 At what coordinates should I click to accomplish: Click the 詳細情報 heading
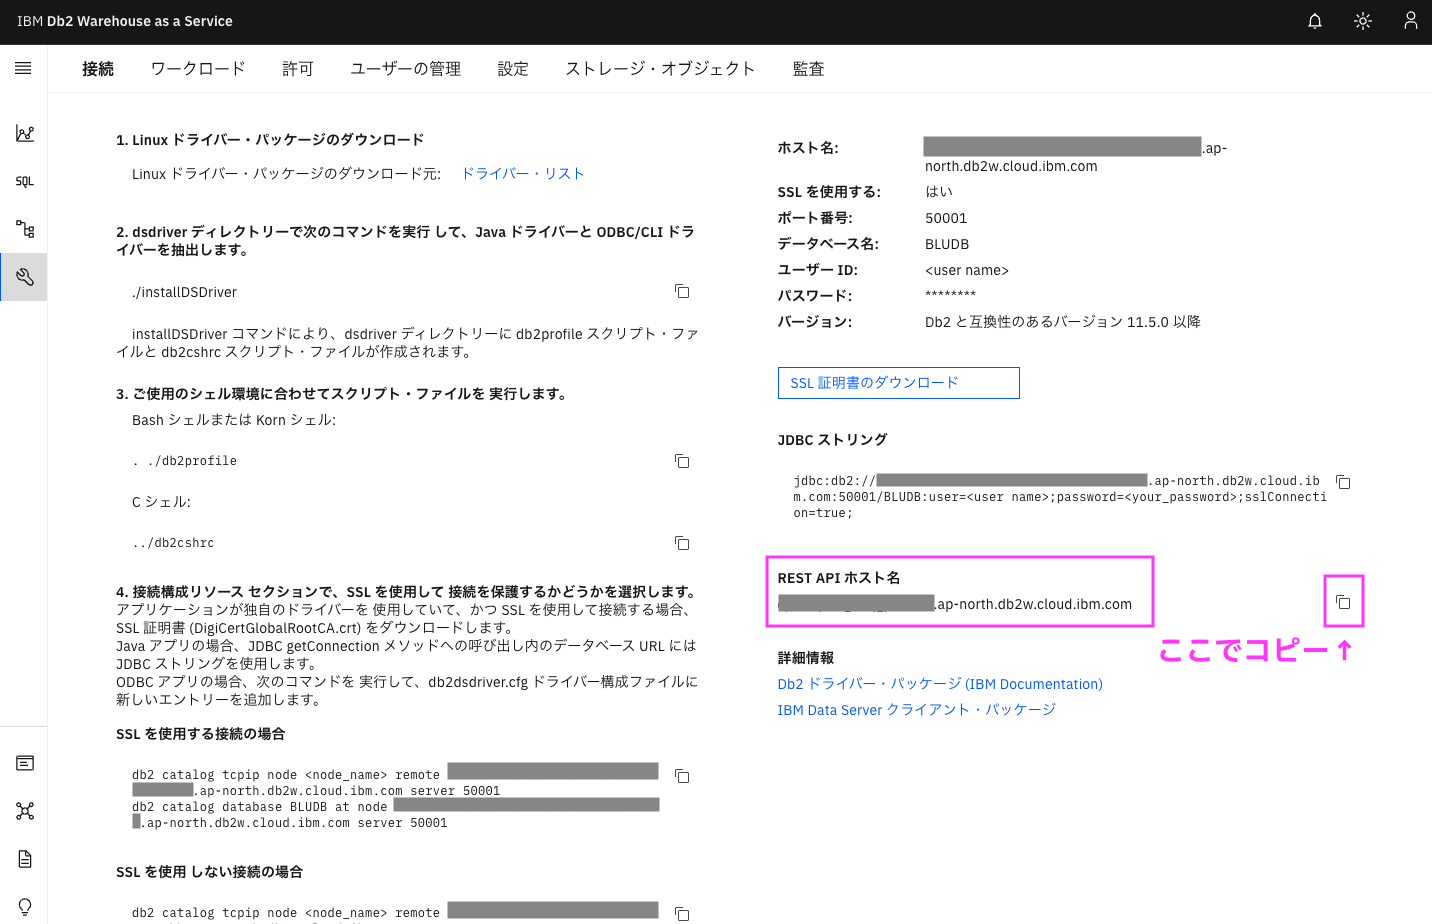pos(806,658)
